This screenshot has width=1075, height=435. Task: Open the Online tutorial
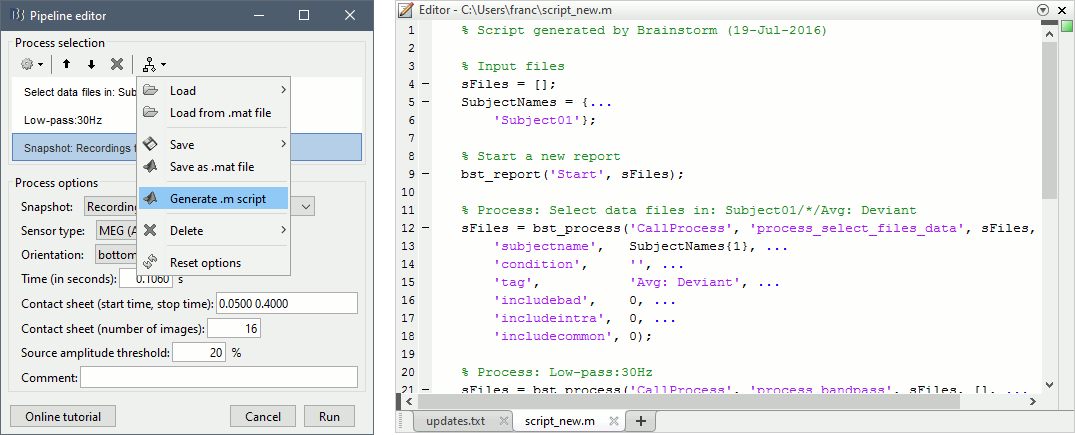pos(63,416)
